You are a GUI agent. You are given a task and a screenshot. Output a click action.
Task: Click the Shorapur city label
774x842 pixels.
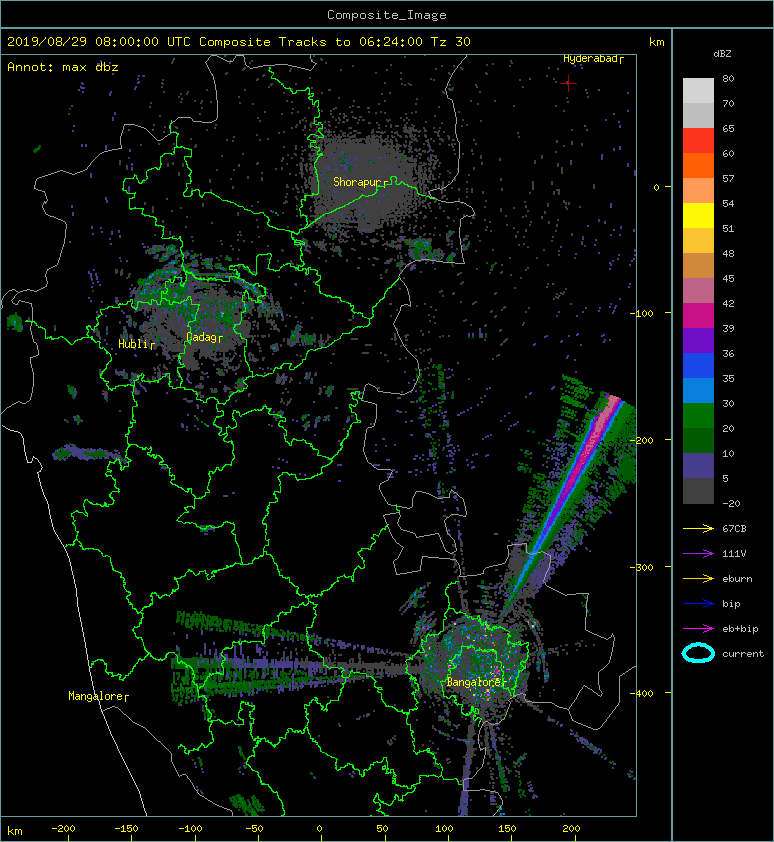point(357,182)
